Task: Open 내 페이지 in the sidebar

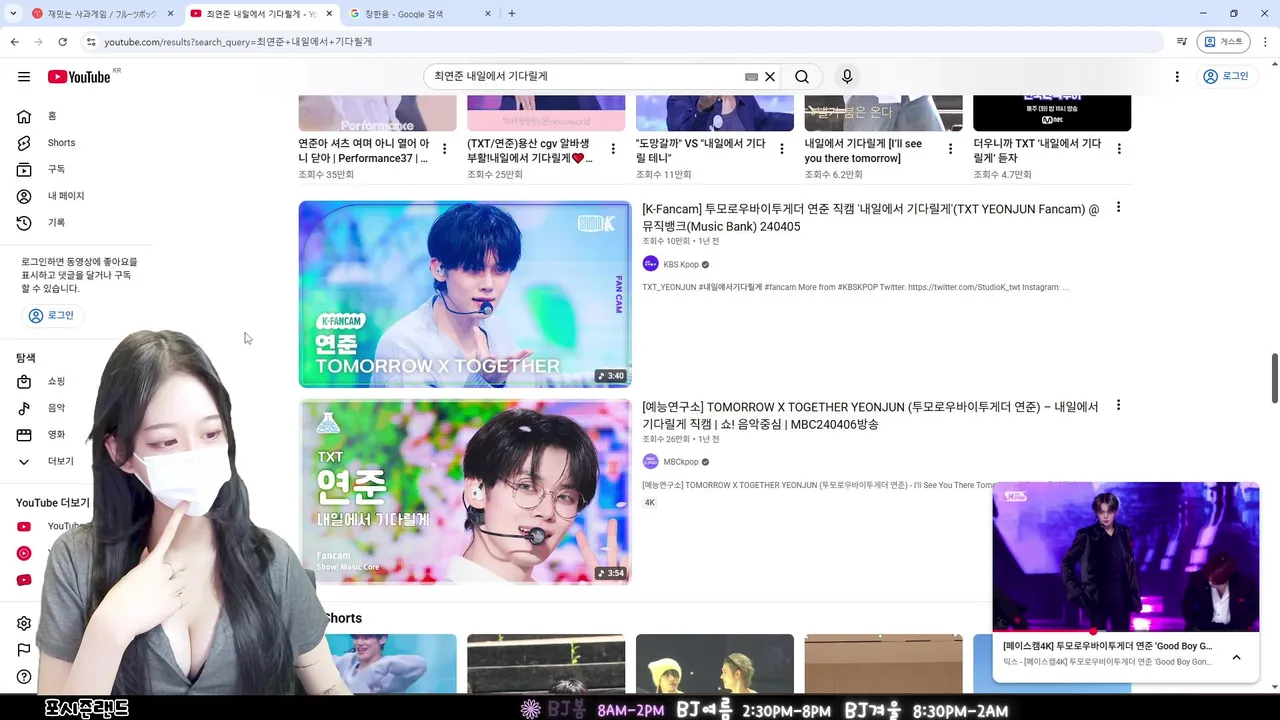Action: click(x=66, y=196)
